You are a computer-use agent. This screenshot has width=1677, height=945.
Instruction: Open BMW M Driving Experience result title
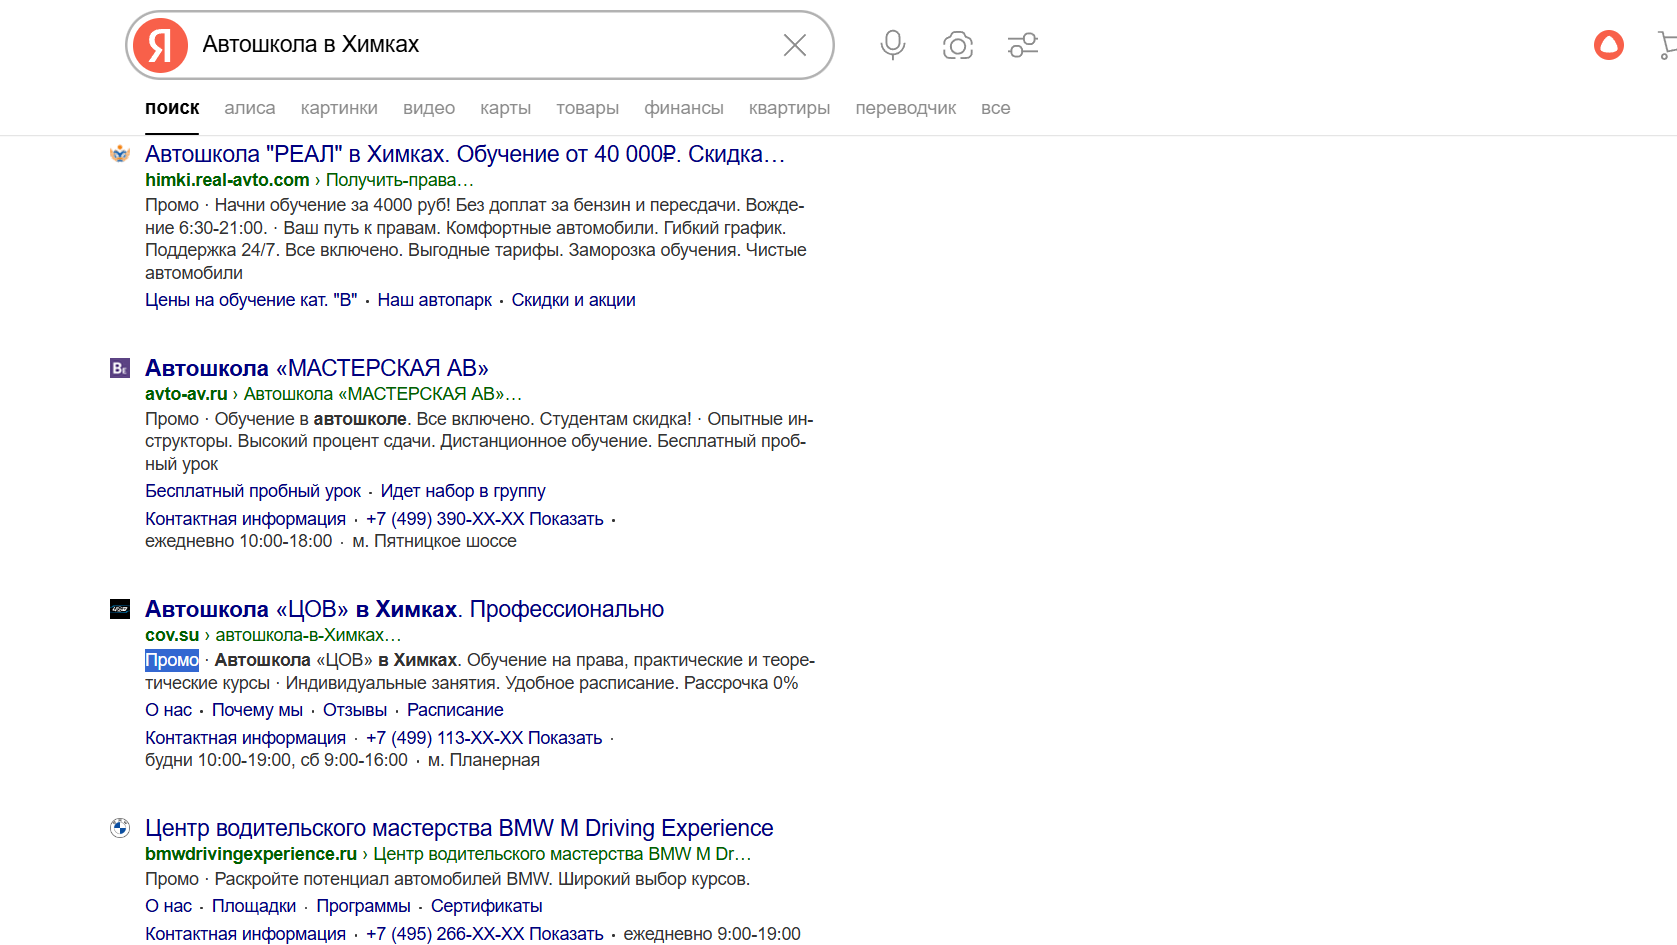click(459, 828)
